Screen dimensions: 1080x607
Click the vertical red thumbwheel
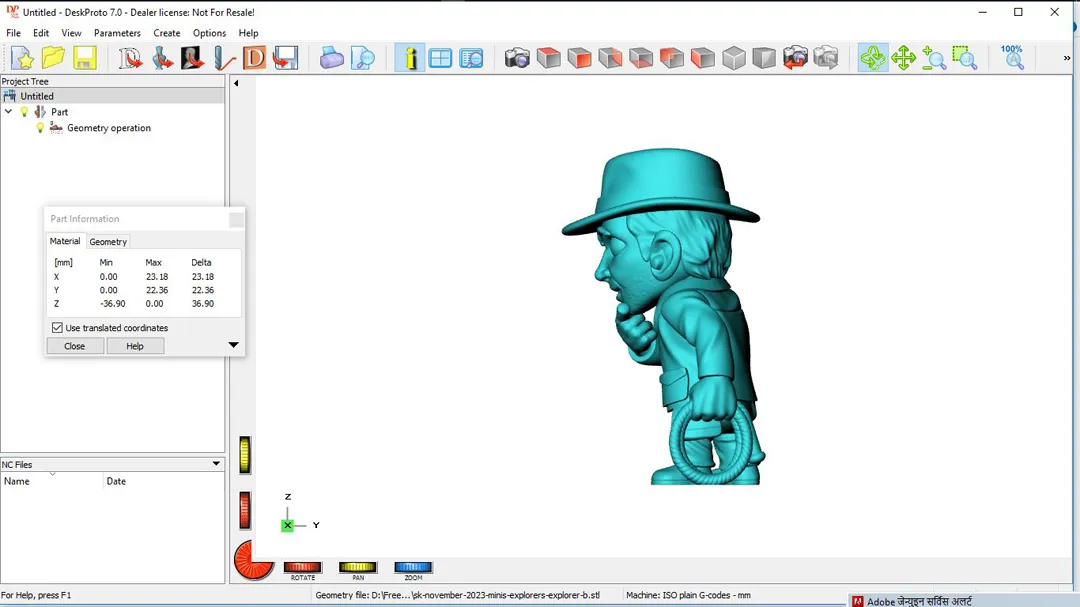245,511
